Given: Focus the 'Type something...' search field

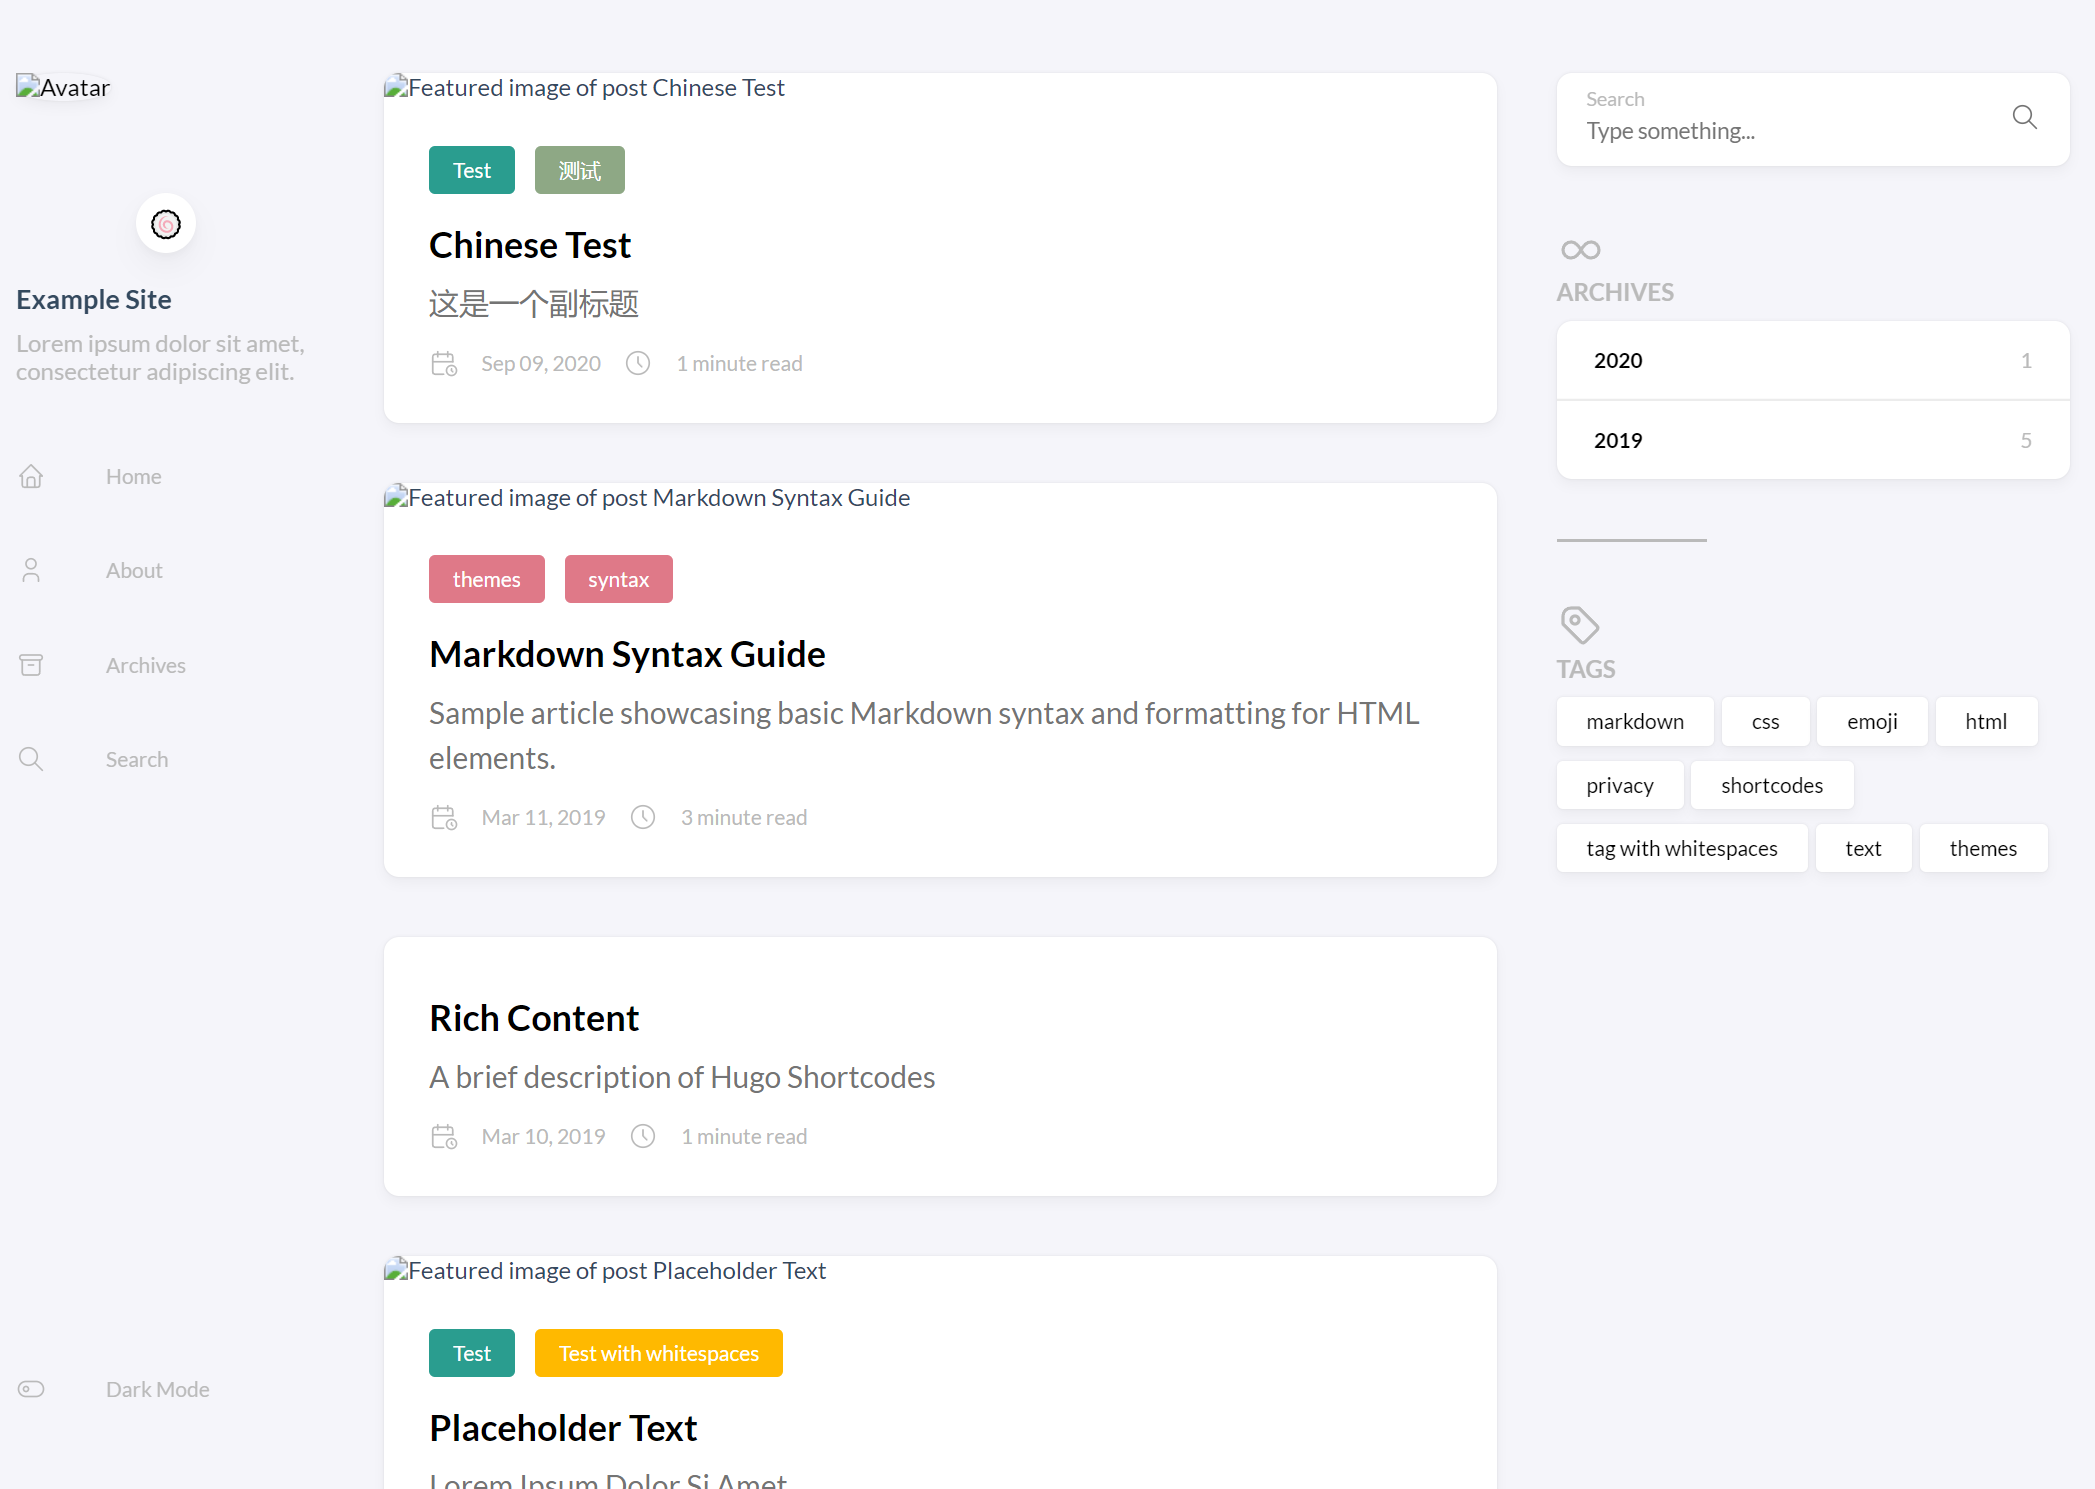Looking at the screenshot, I should click(1780, 131).
